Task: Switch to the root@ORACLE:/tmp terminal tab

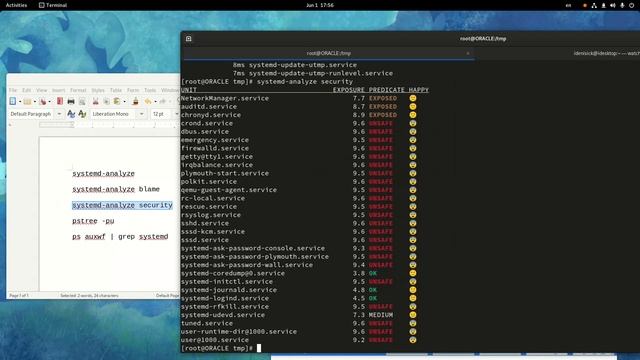Action: tap(329, 53)
